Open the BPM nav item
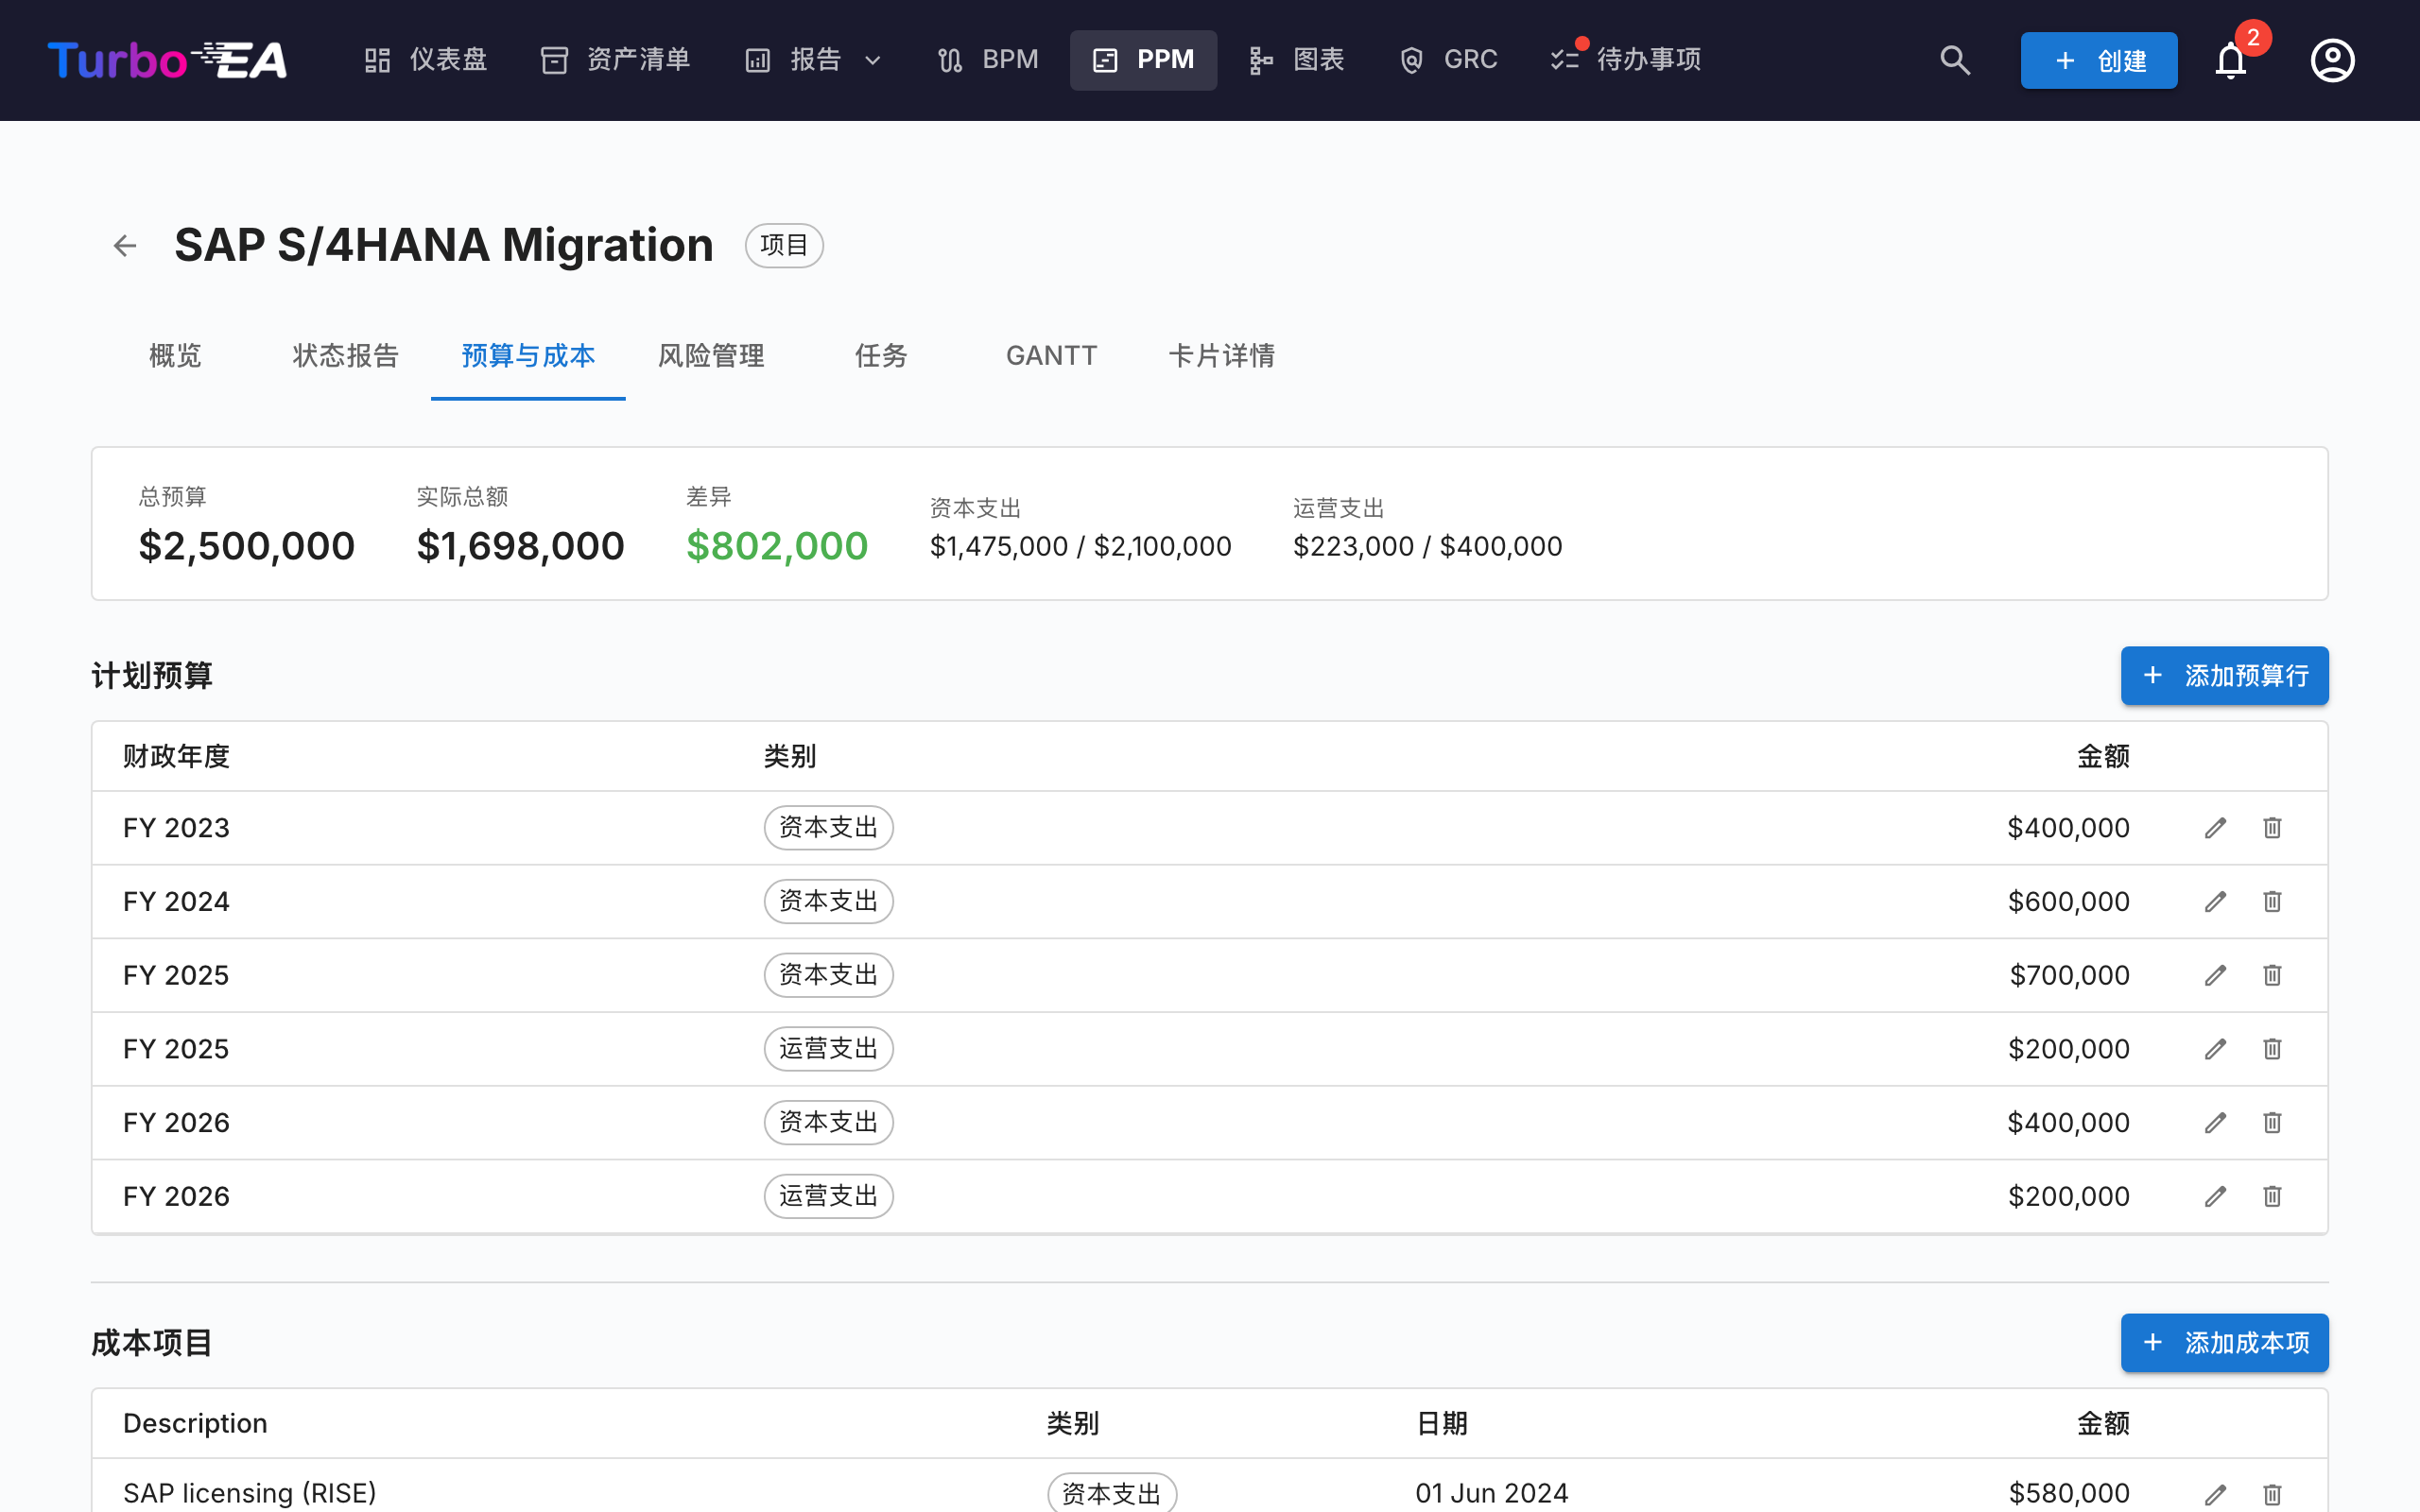 click(x=988, y=60)
